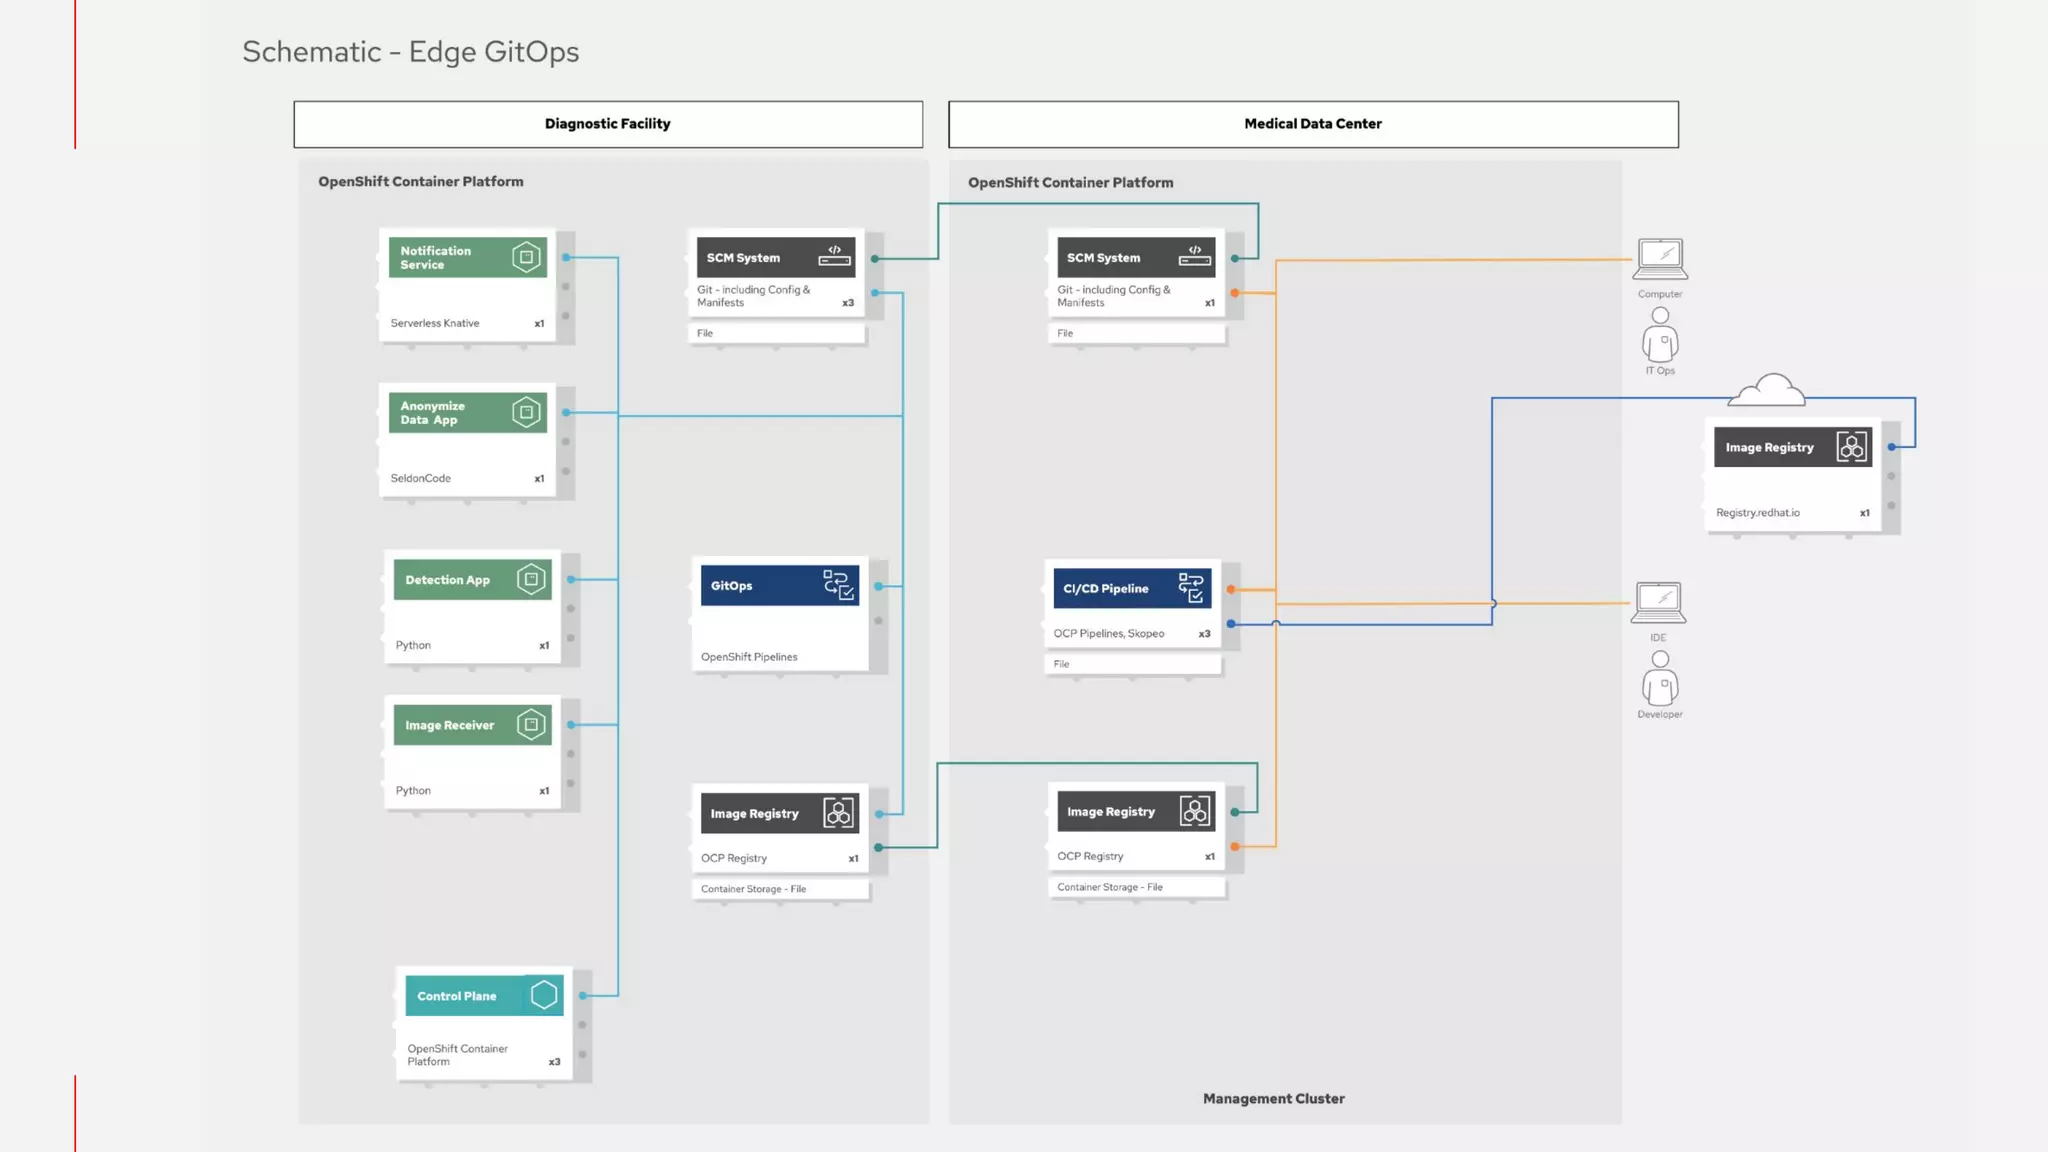Click the GitOps pipeline icon
The image size is (2048, 1152).
[x=839, y=585]
